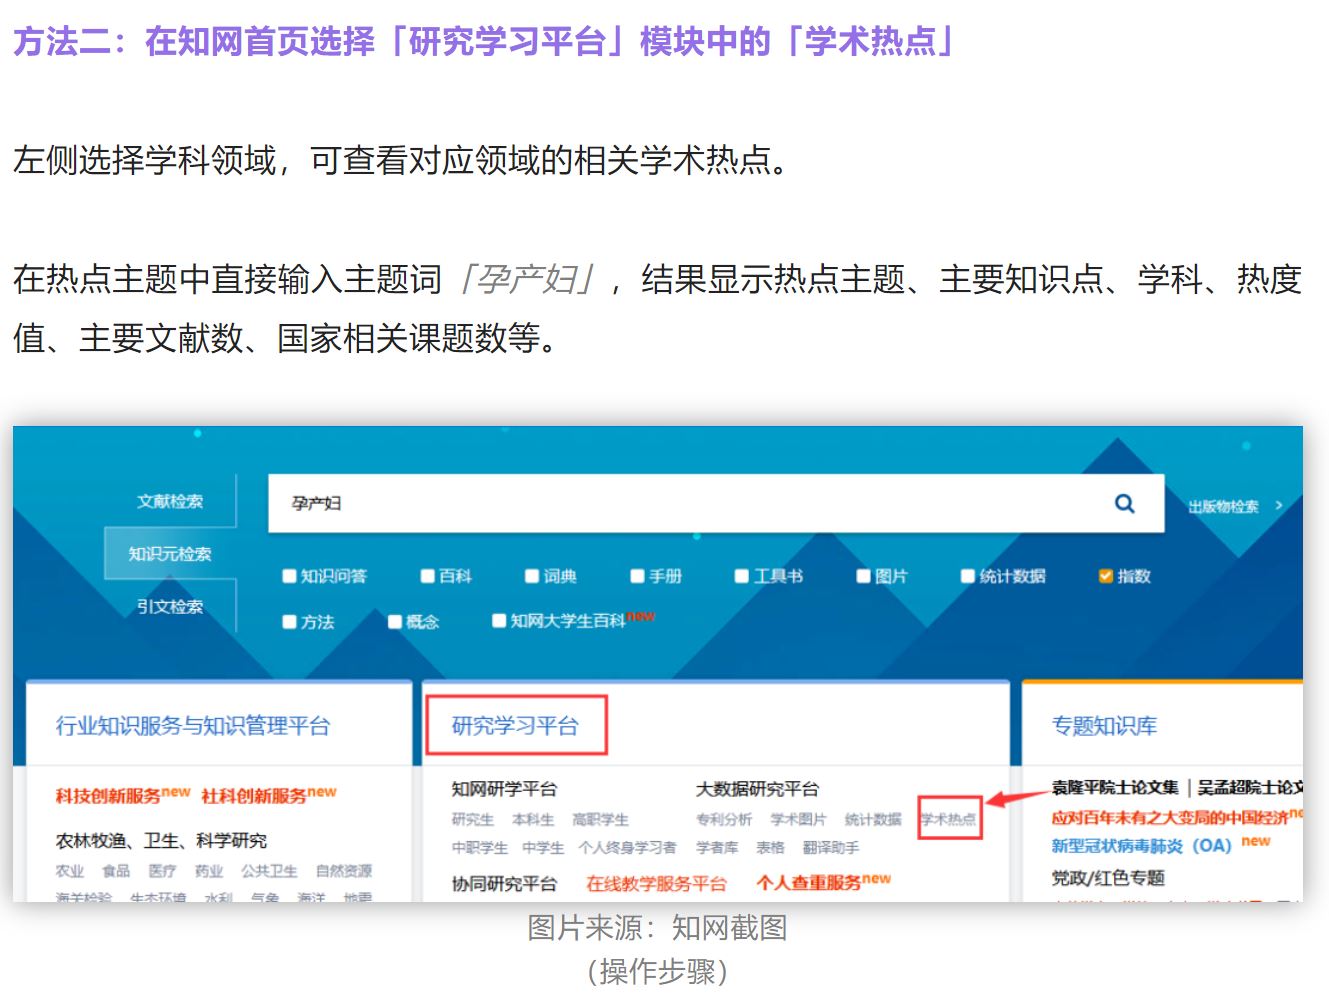Open the 大数据研究平台 link
The height and width of the screenshot is (999, 1329).
(757, 789)
